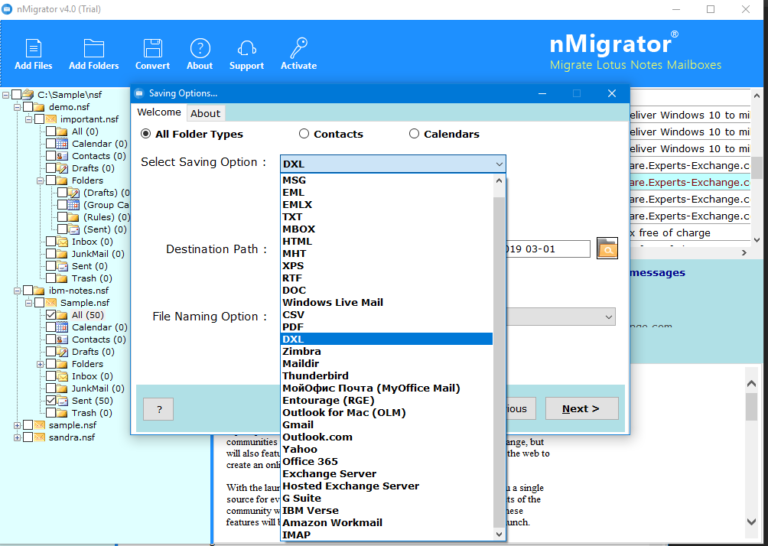This screenshot has width=768, height=546.
Task: Click the nMigrator app icon in title bar
Action: pyautogui.click(x=7, y=9)
